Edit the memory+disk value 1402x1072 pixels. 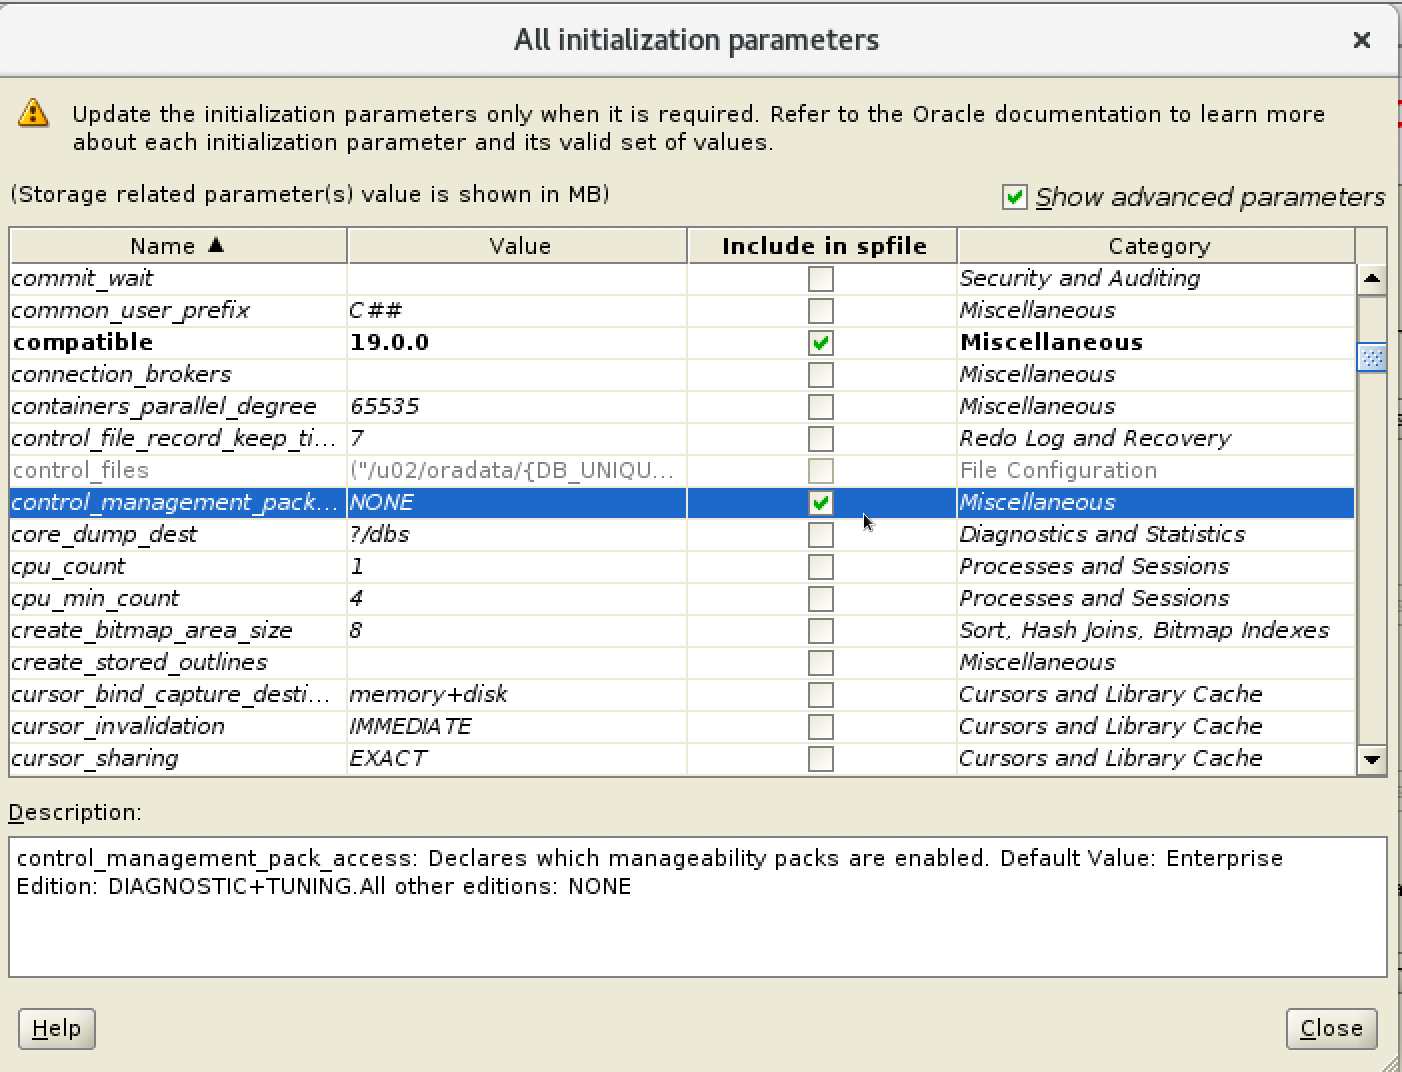[517, 694]
